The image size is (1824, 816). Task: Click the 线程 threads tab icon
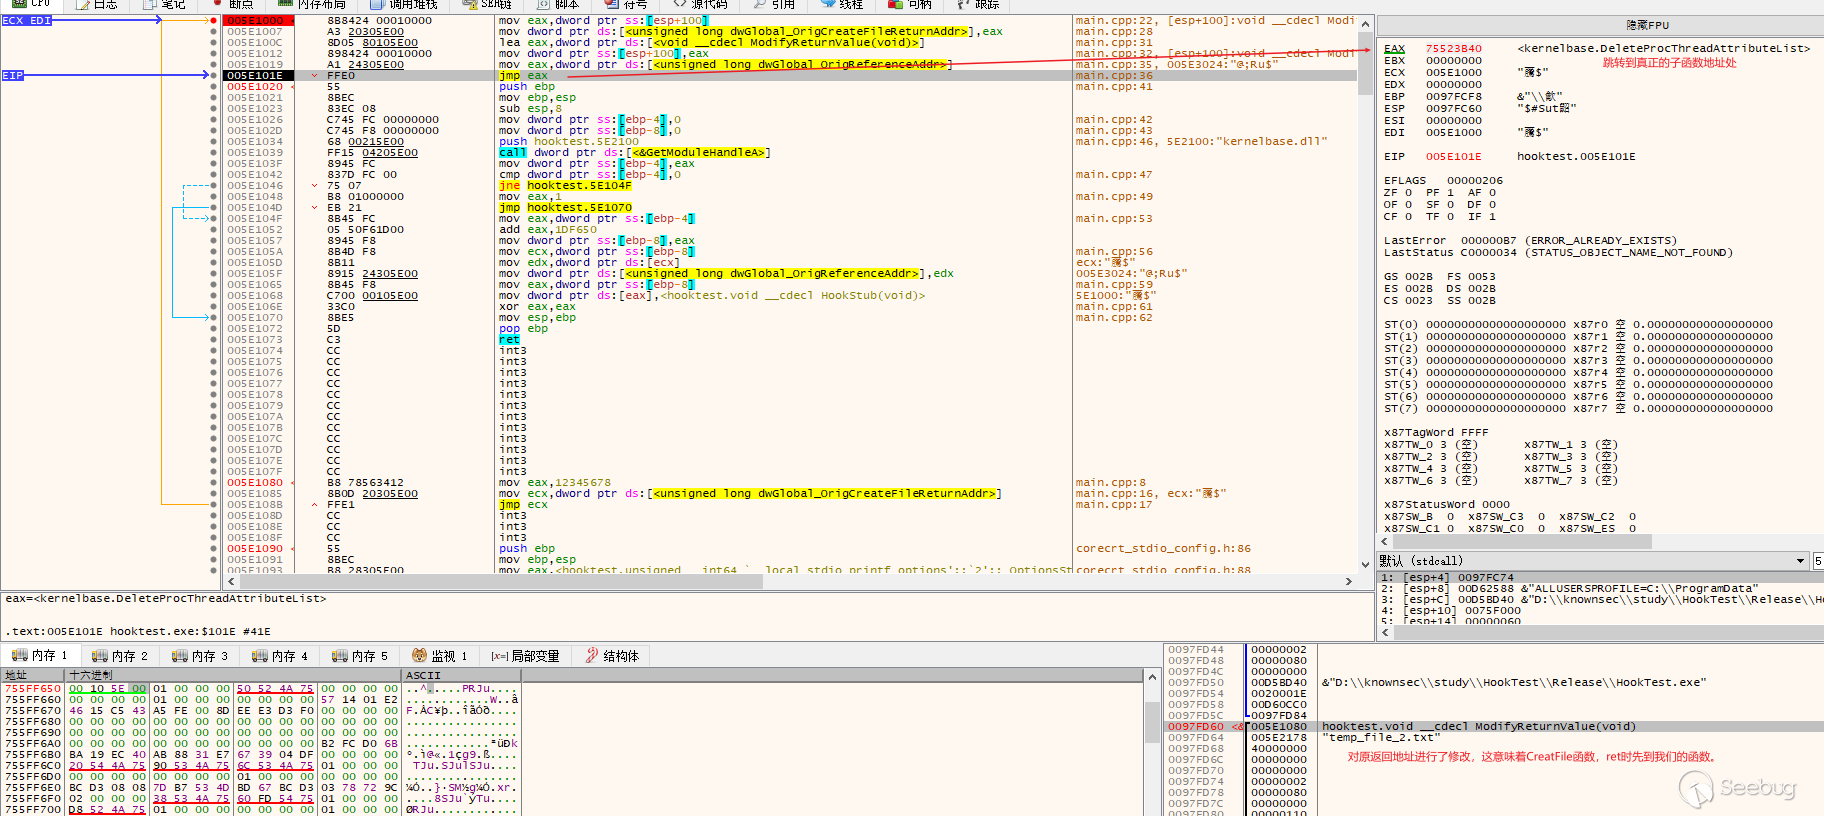pyautogui.click(x=827, y=5)
